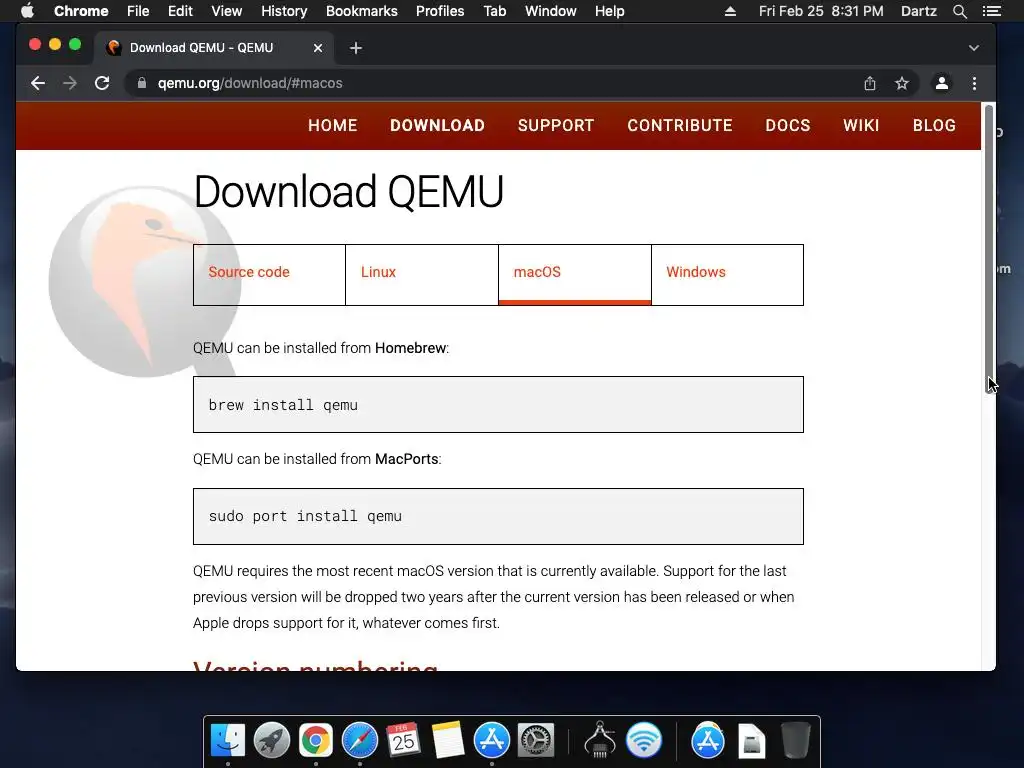The image size is (1024, 768).
Task: Open the disk image file in the Dock
Action: point(752,741)
